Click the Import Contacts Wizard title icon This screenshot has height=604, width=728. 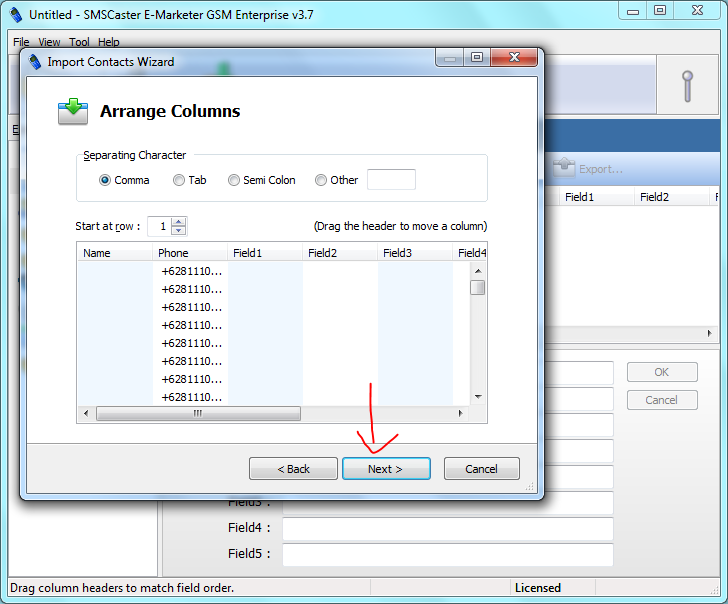(35, 62)
